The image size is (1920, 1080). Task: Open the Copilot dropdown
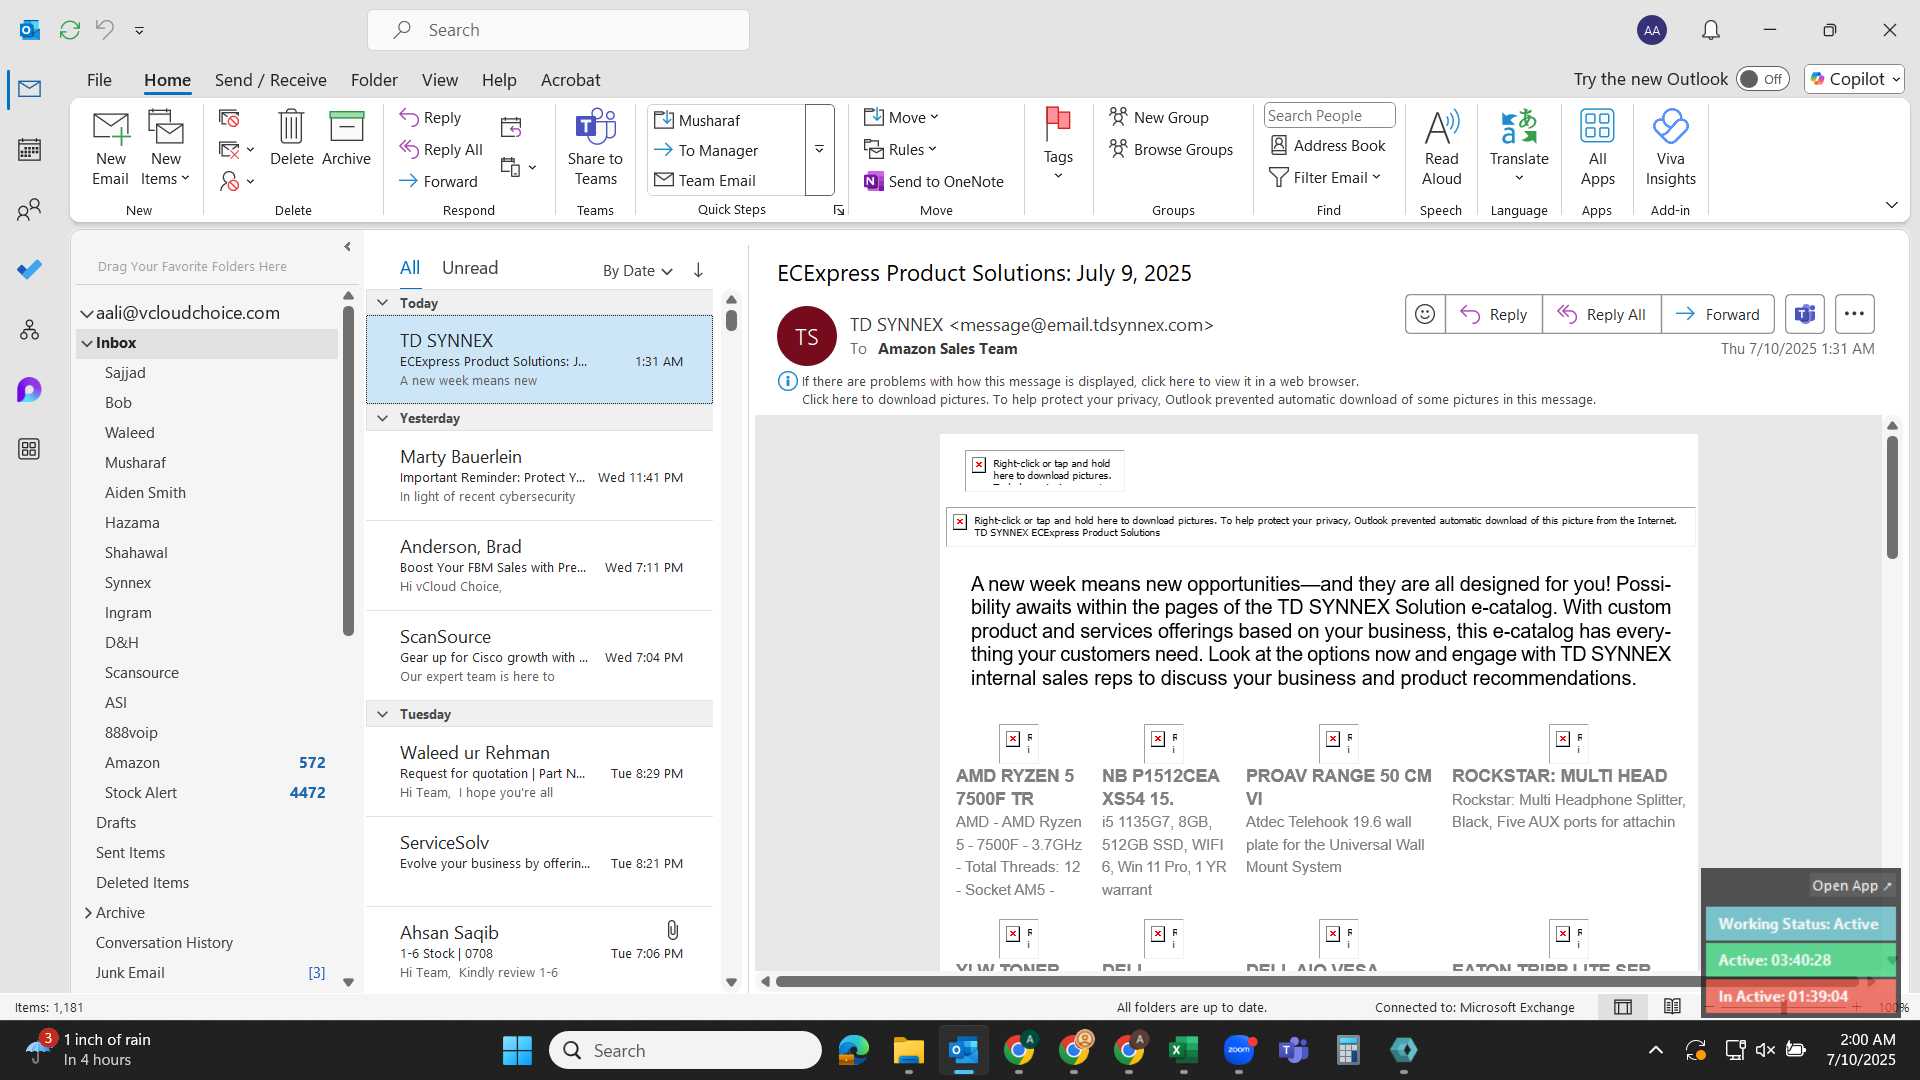(1854, 79)
